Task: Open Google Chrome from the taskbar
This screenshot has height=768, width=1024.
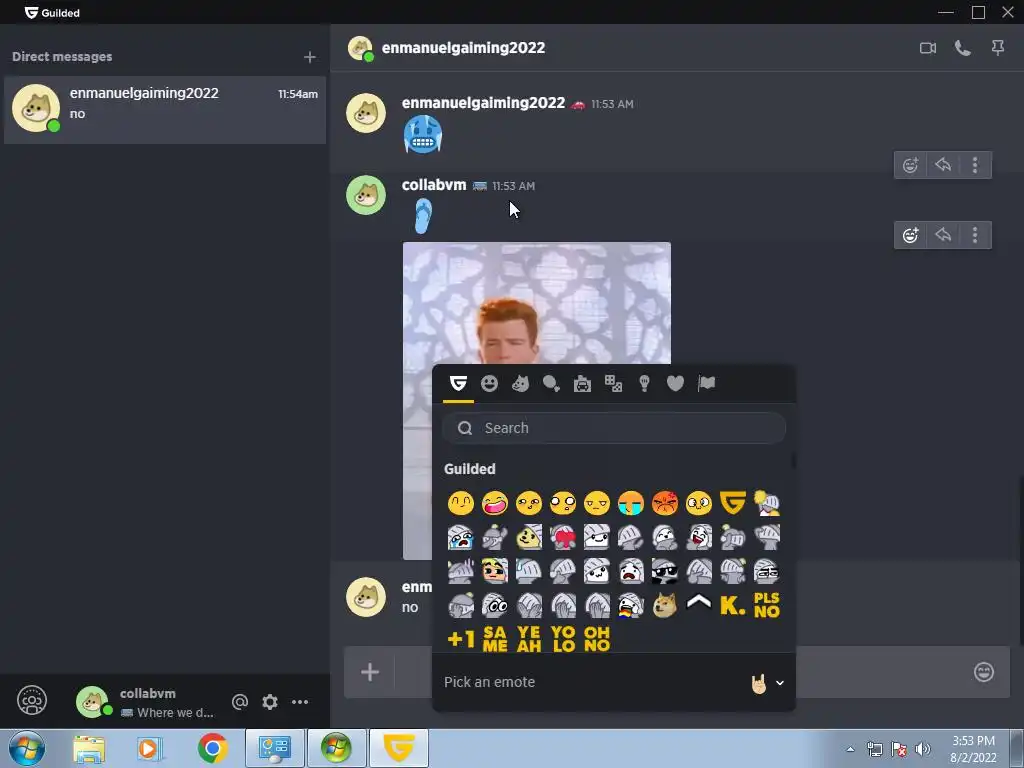Action: [x=212, y=748]
